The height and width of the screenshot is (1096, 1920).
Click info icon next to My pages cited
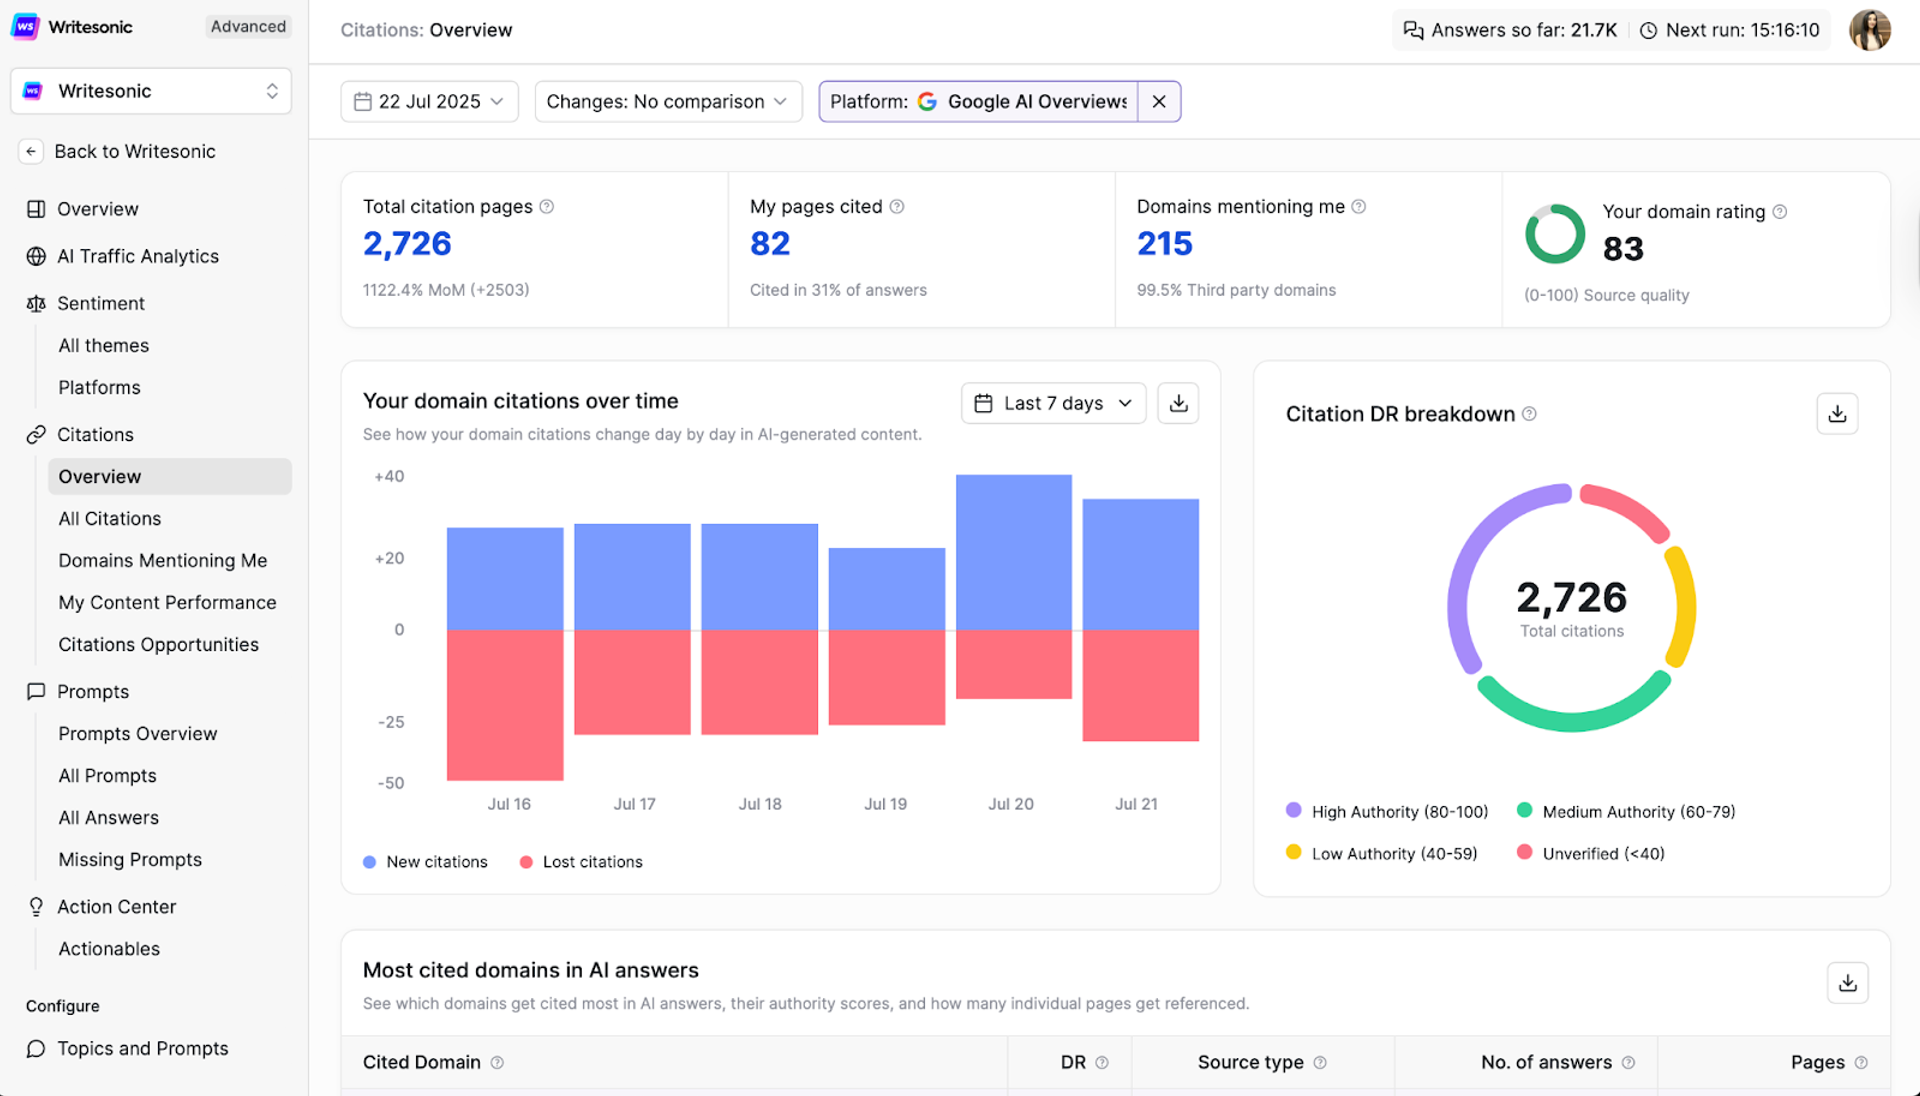click(x=897, y=207)
